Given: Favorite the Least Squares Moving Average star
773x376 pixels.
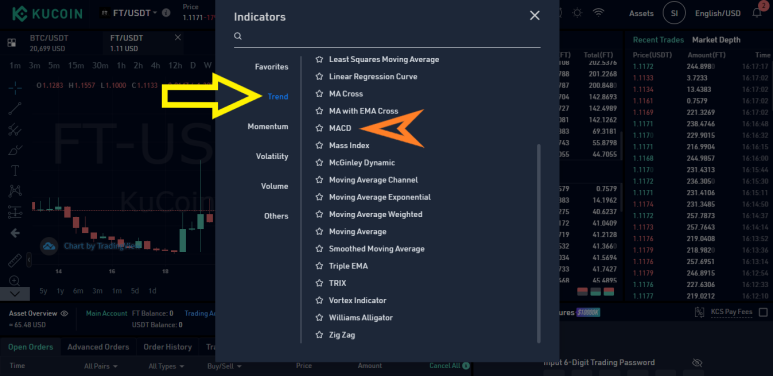Looking at the screenshot, I should tap(319, 59).
